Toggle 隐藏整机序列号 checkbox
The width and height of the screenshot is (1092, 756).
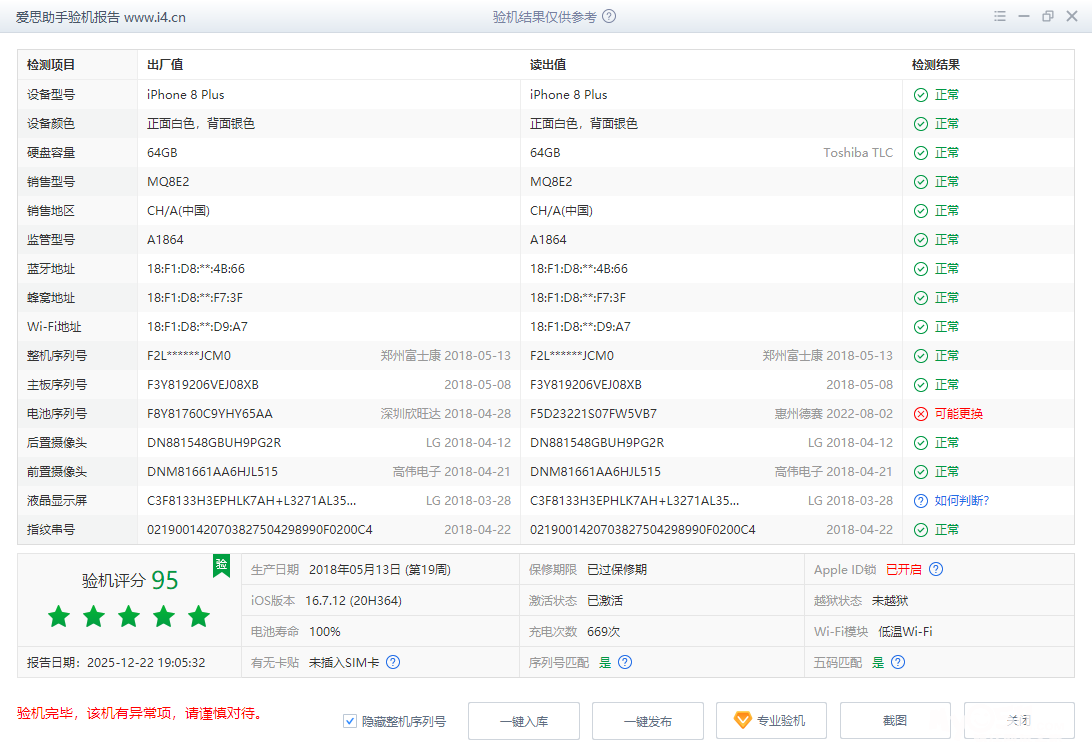pos(350,721)
